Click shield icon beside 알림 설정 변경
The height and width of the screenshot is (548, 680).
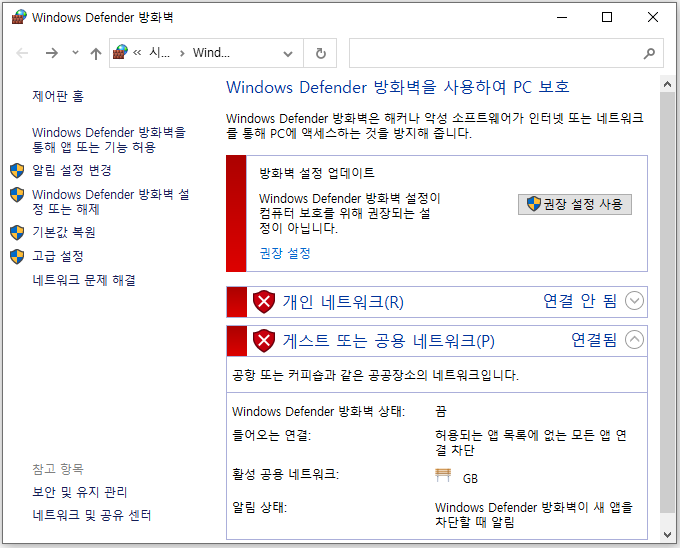(x=17, y=170)
